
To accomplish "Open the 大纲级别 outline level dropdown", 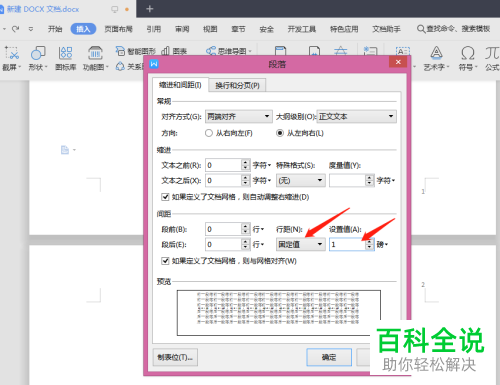I will point(356,116).
